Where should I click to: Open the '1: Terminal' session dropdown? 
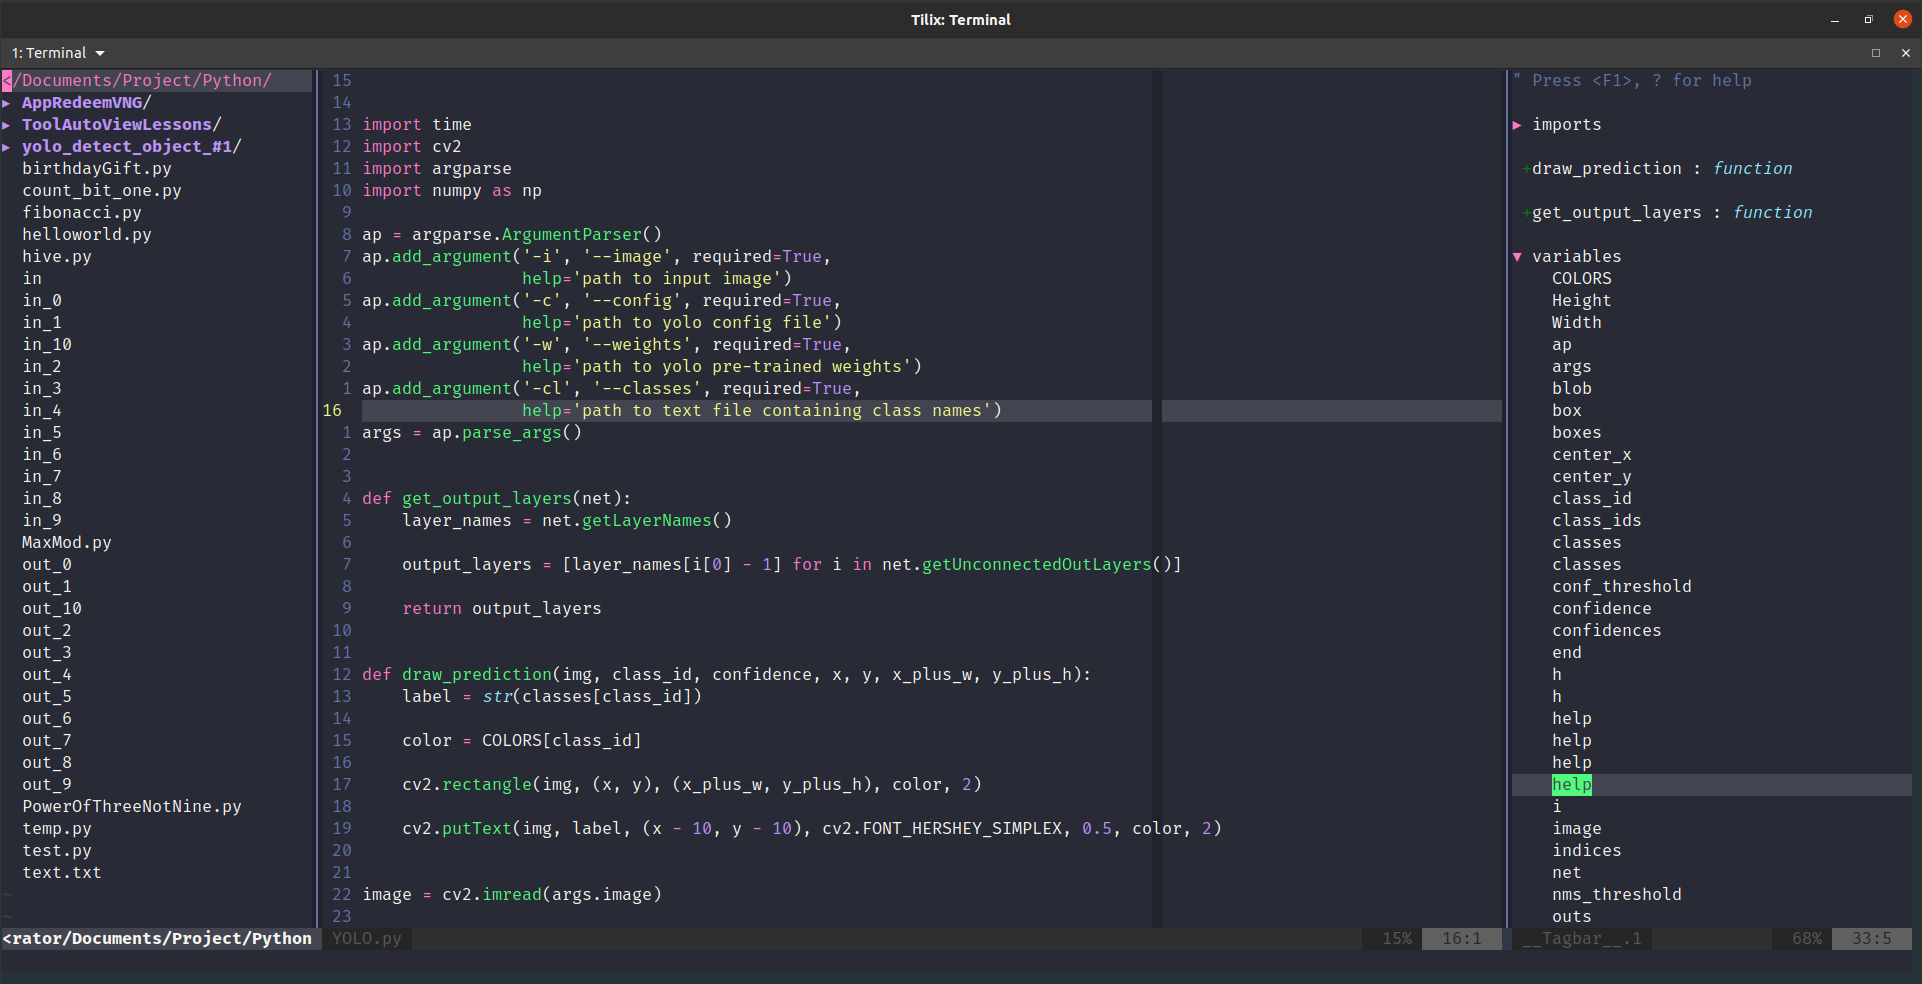[57, 52]
